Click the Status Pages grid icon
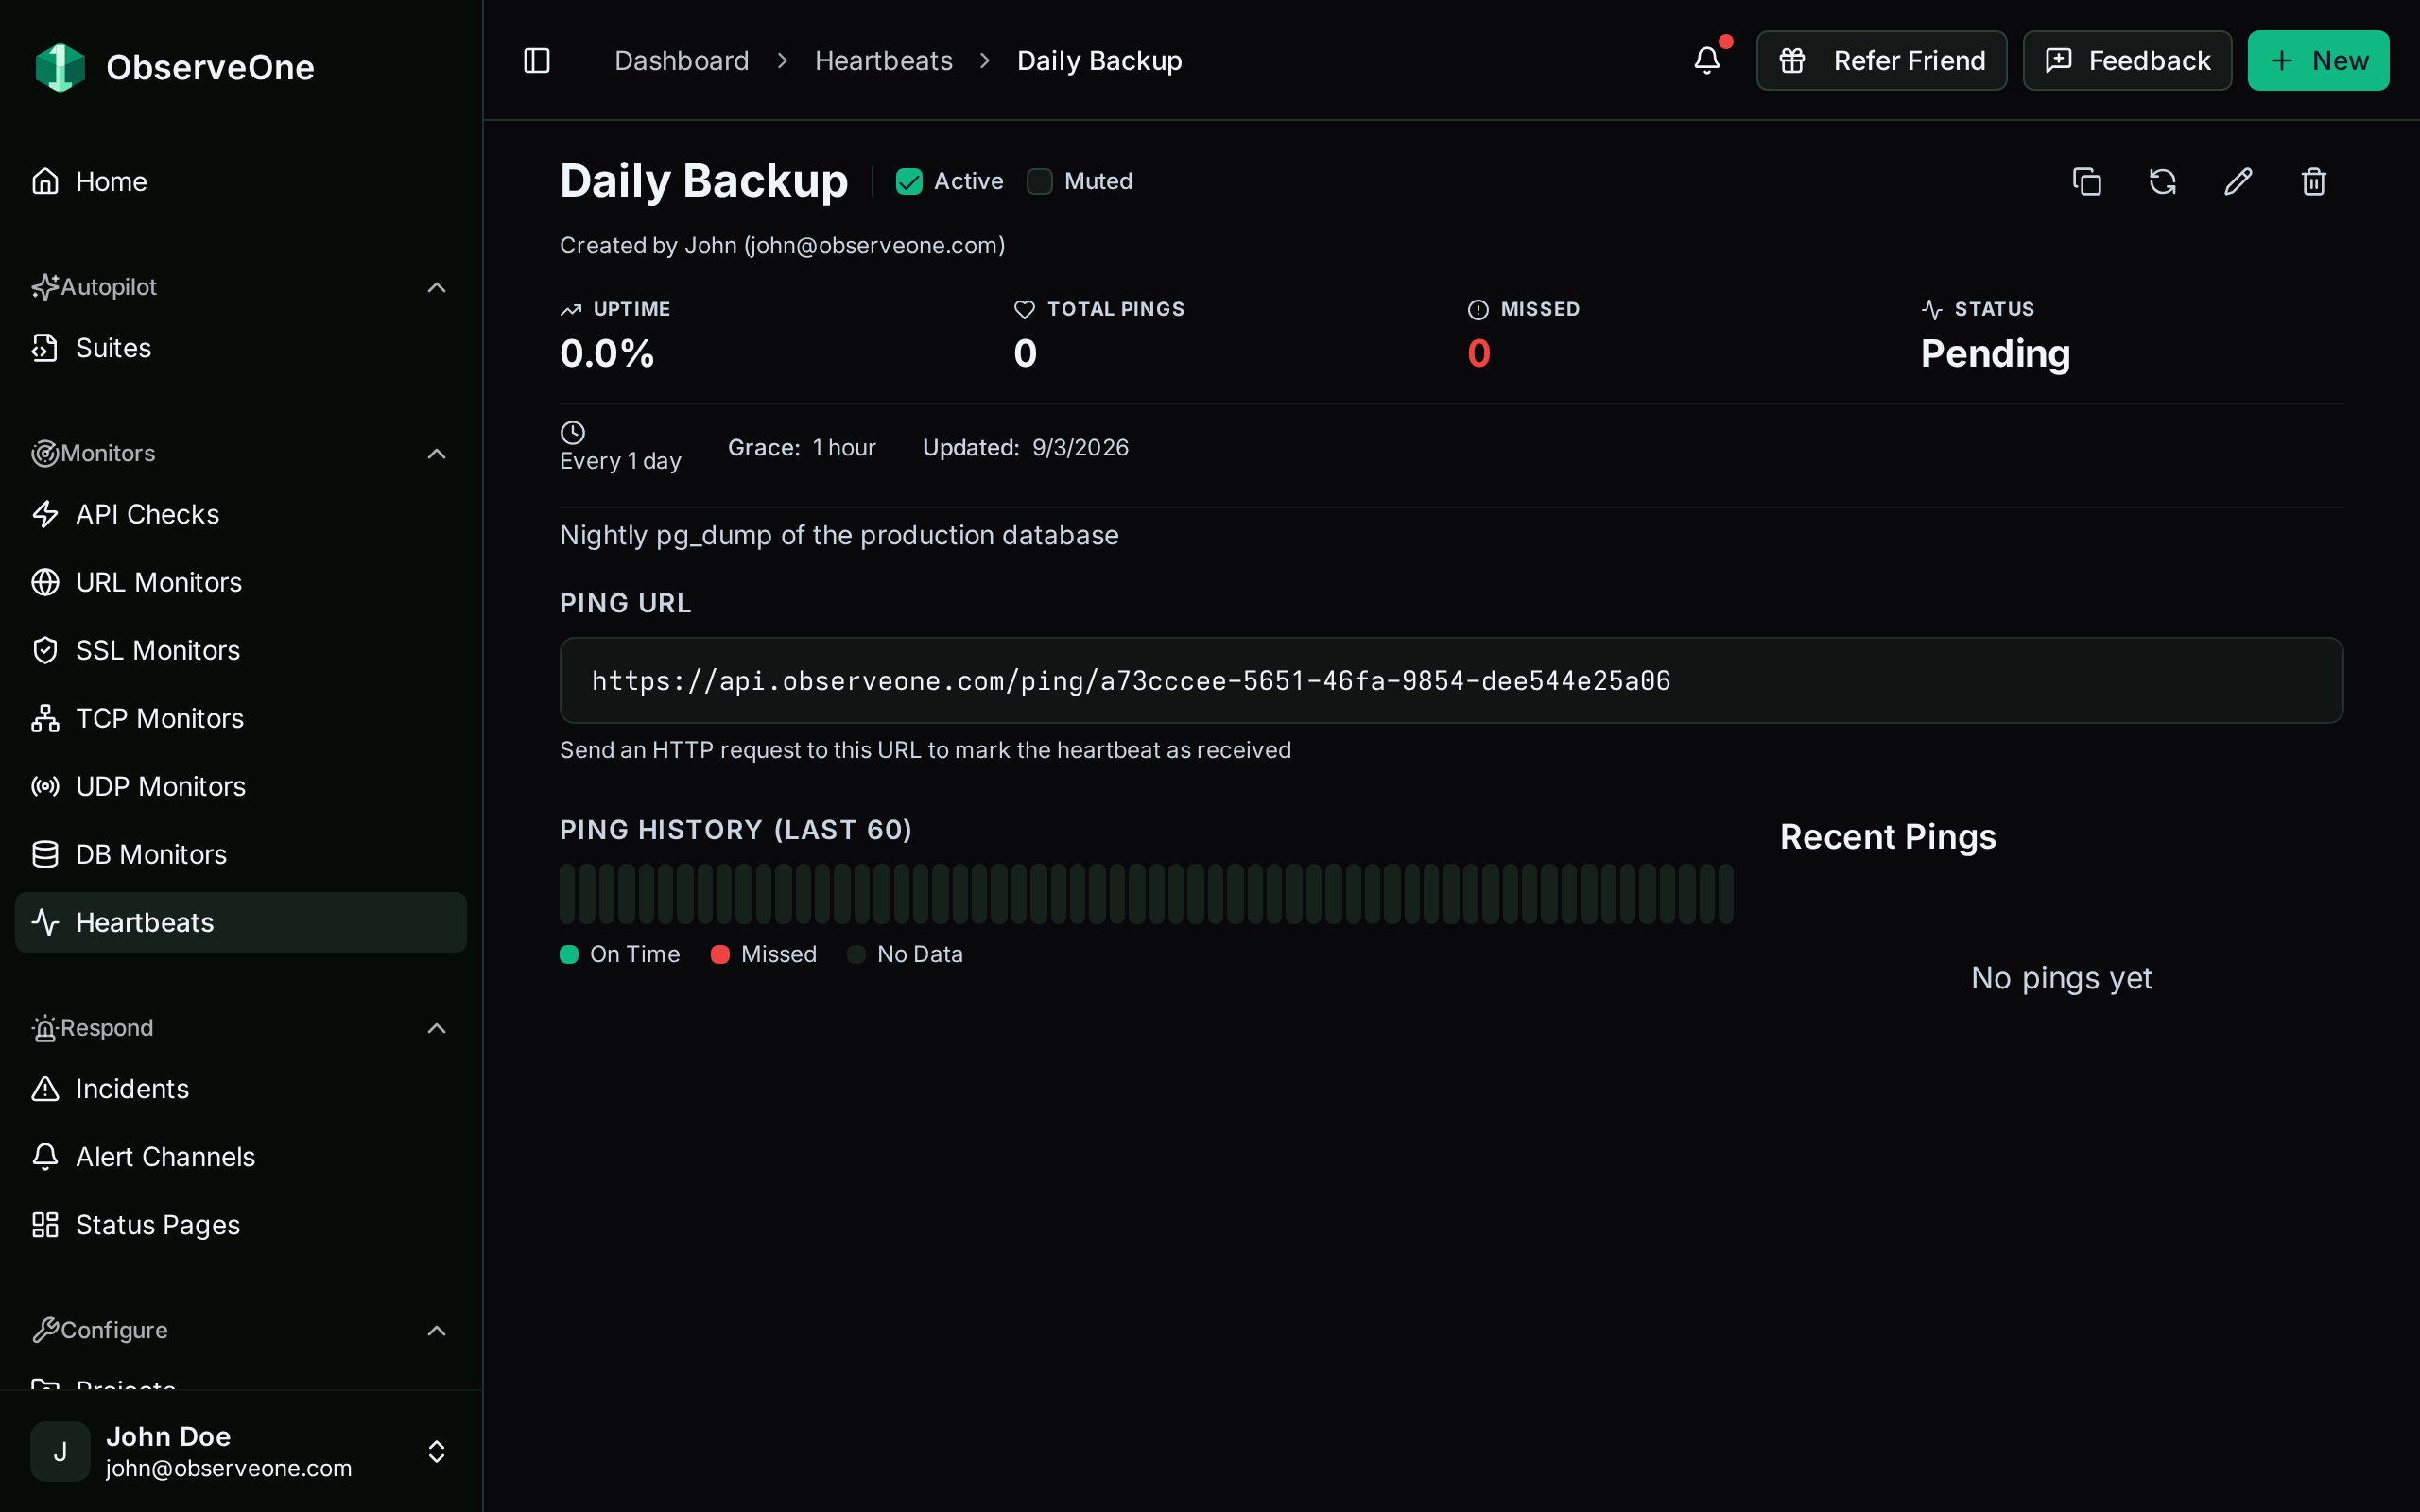Screen dimensions: 2420x1512 [x=45, y=1225]
